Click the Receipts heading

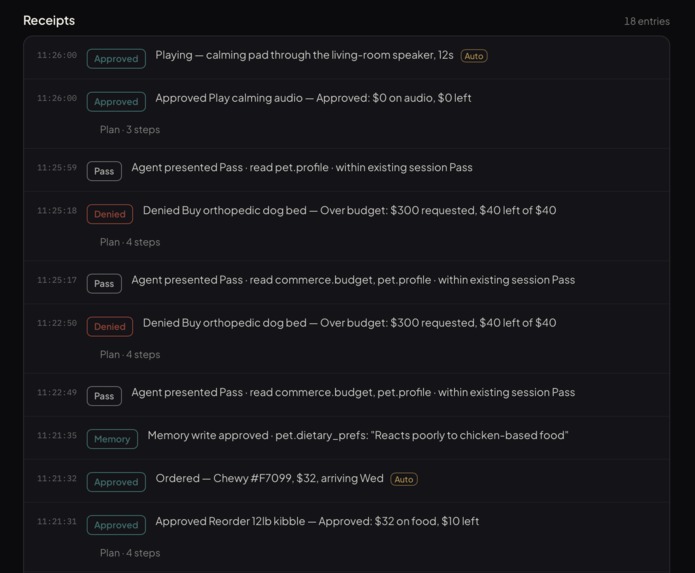[x=49, y=21]
